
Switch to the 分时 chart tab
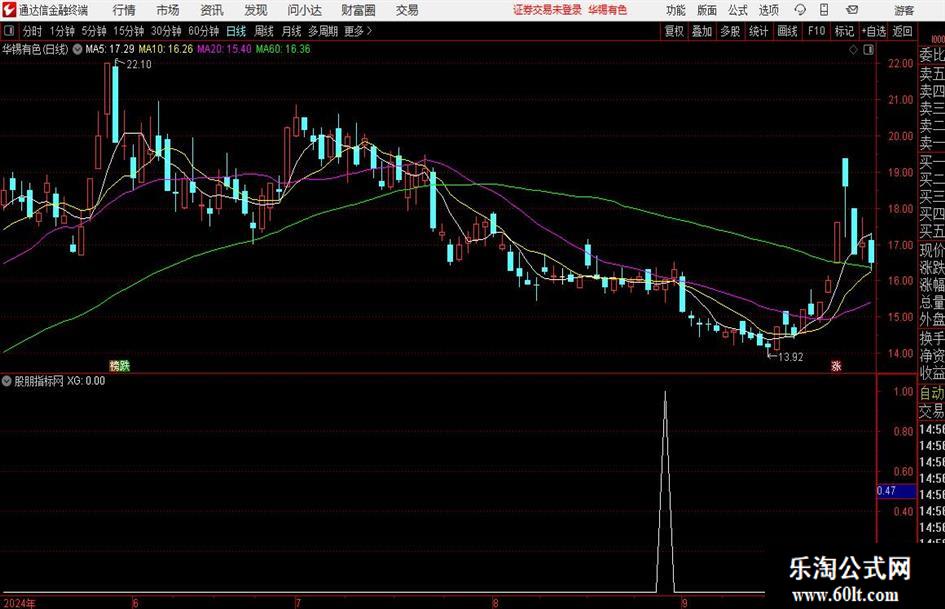33,31
